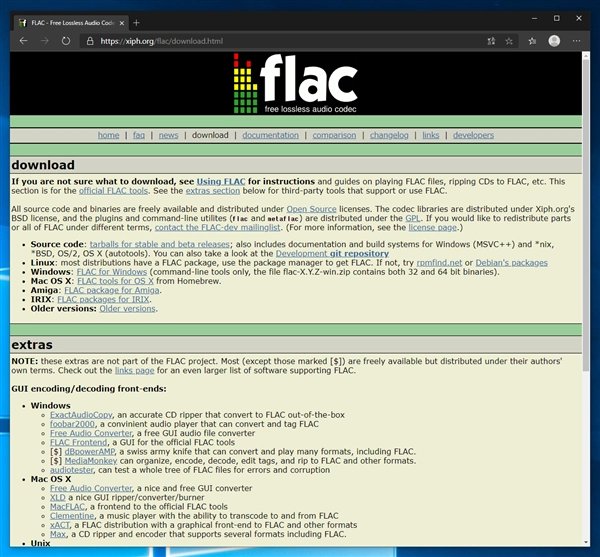
Task: Open the XLD link
Action: [57, 497]
